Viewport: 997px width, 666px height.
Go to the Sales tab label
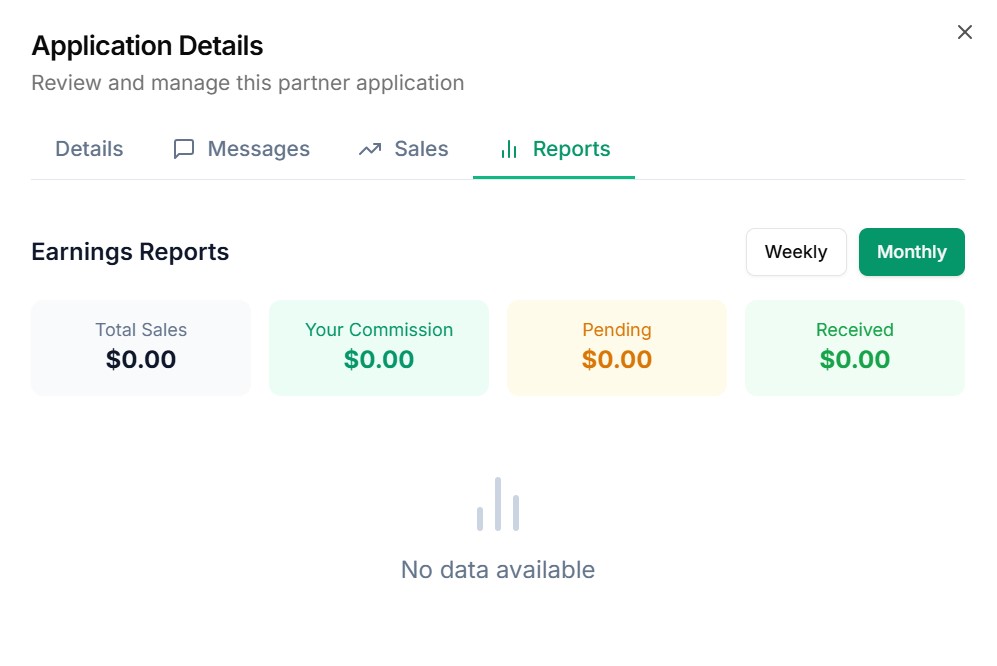coord(421,149)
